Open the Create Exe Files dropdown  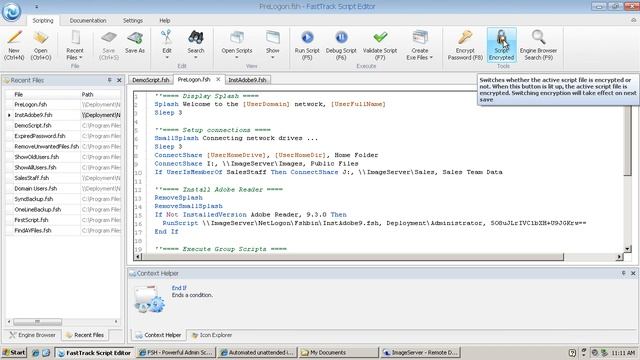click(x=420, y=45)
